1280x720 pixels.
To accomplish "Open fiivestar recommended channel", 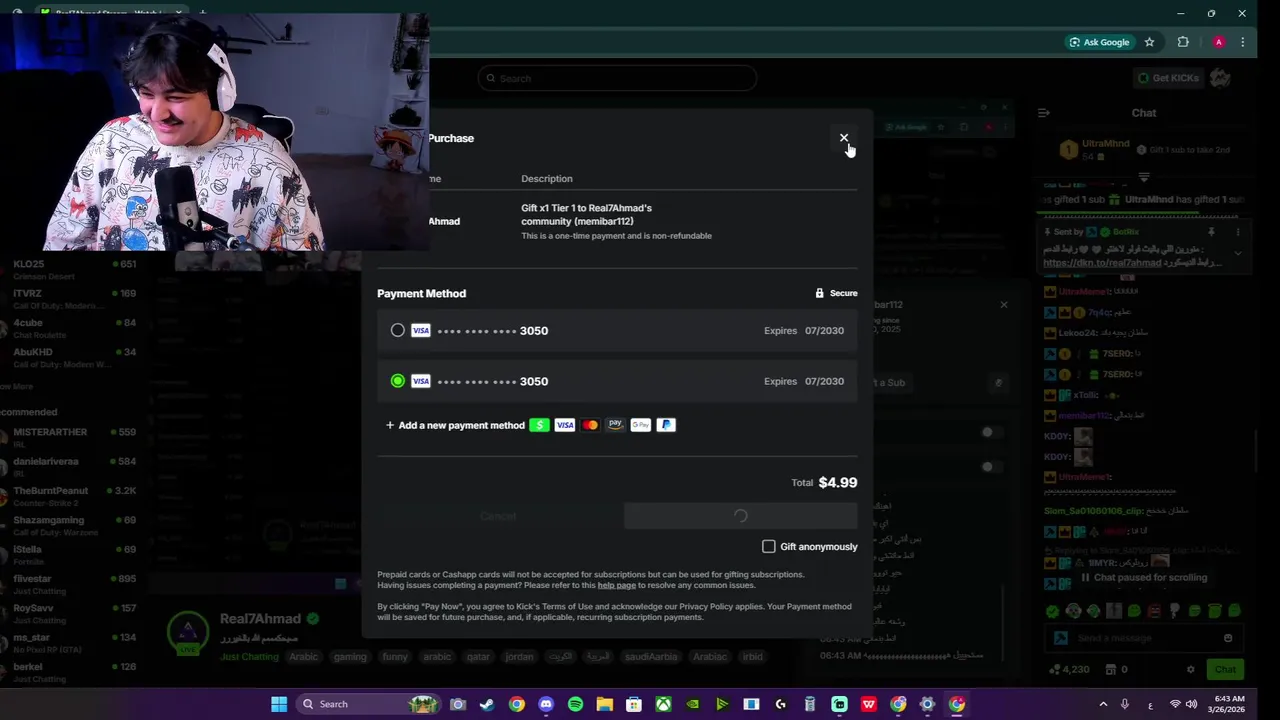I will tap(70, 584).
